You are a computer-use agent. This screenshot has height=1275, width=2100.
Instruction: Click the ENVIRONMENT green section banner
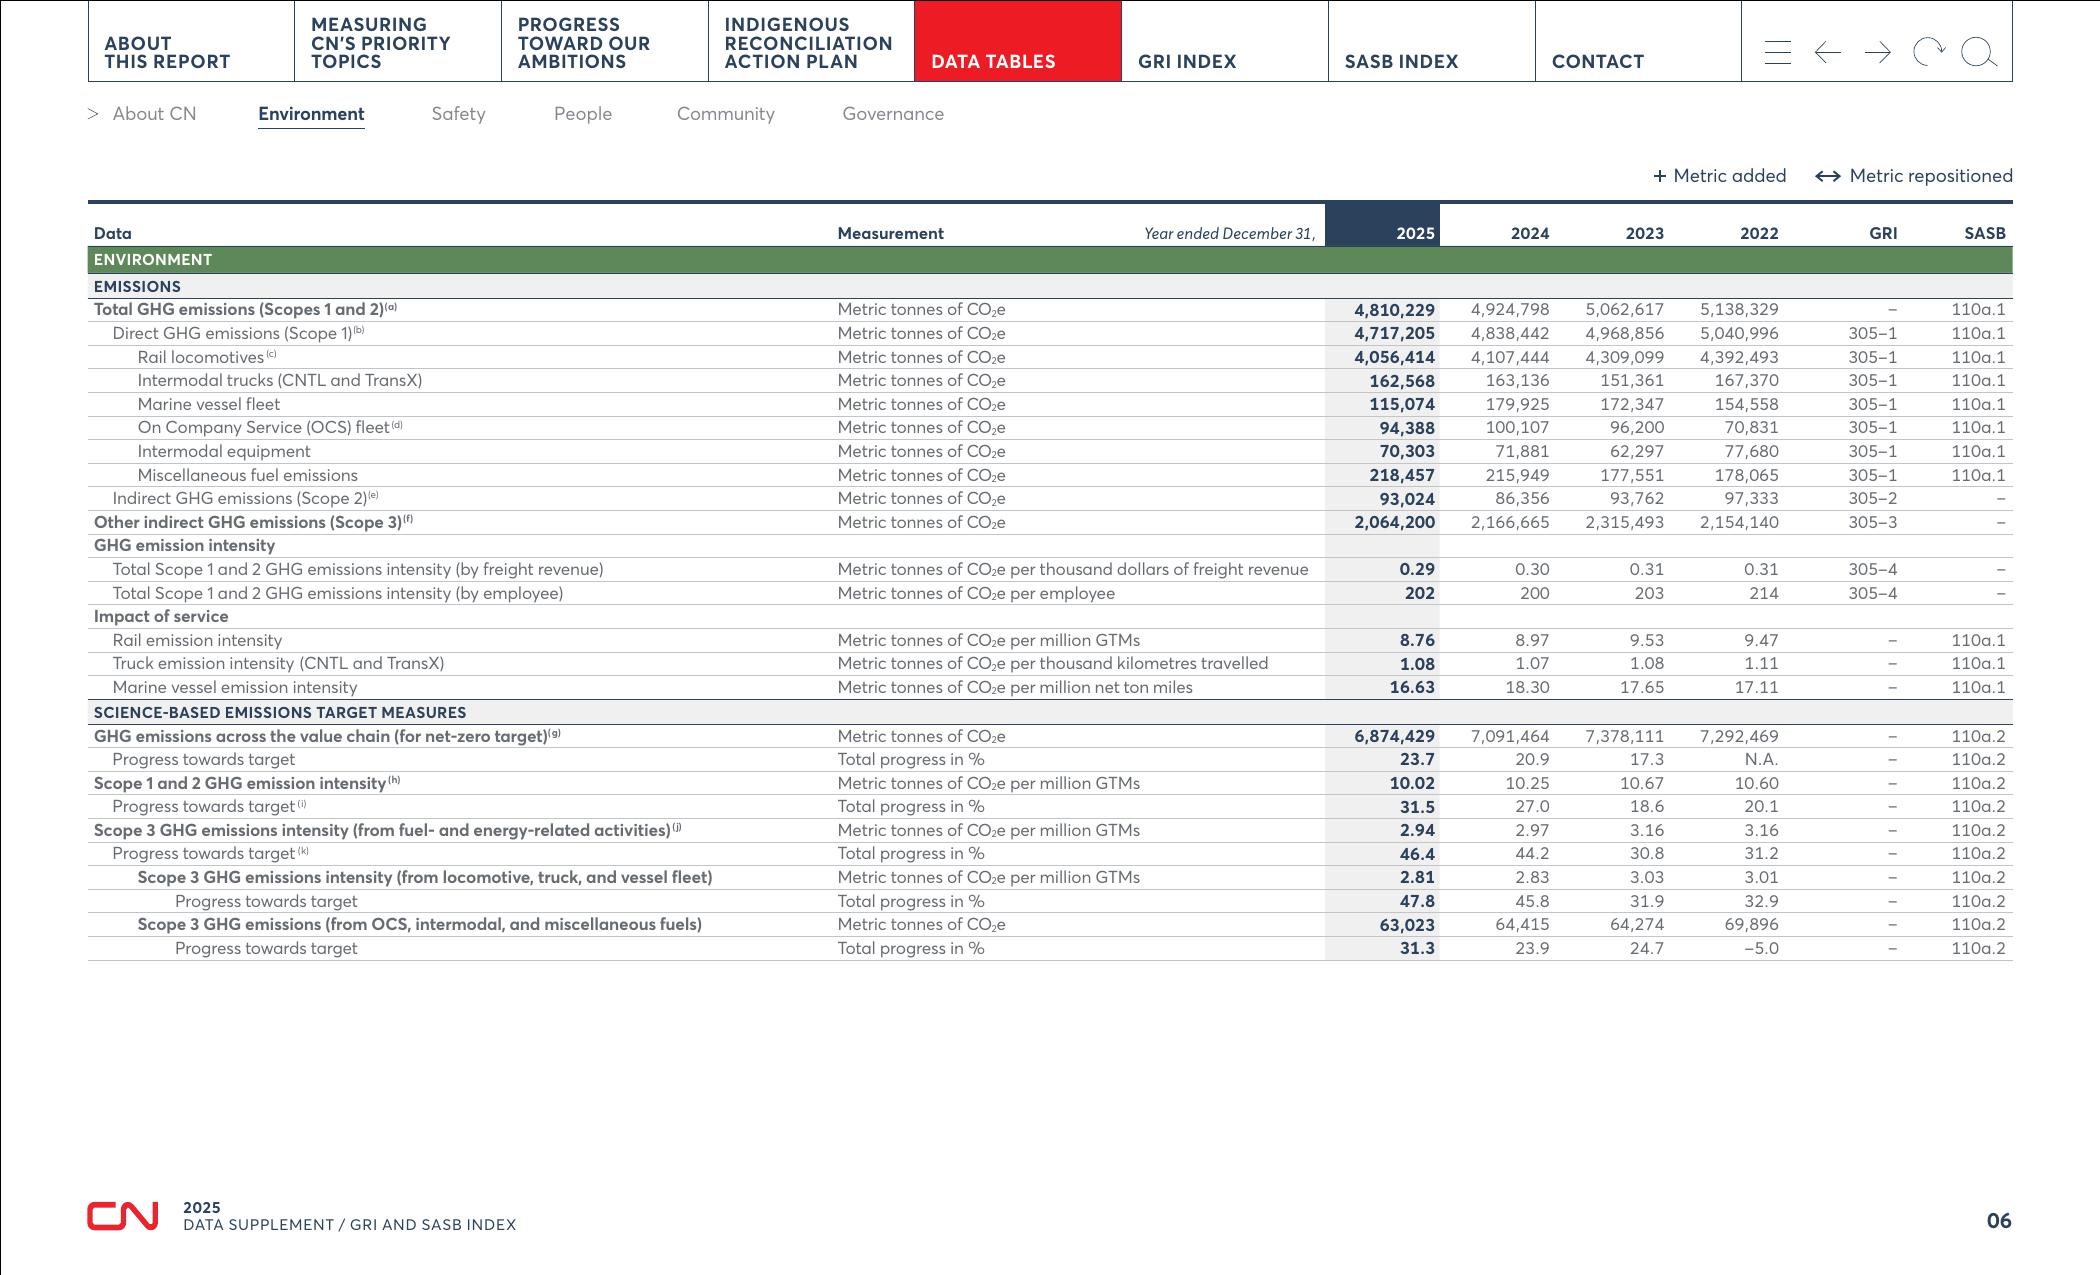pyautogui.click(x=1050, y=260)
